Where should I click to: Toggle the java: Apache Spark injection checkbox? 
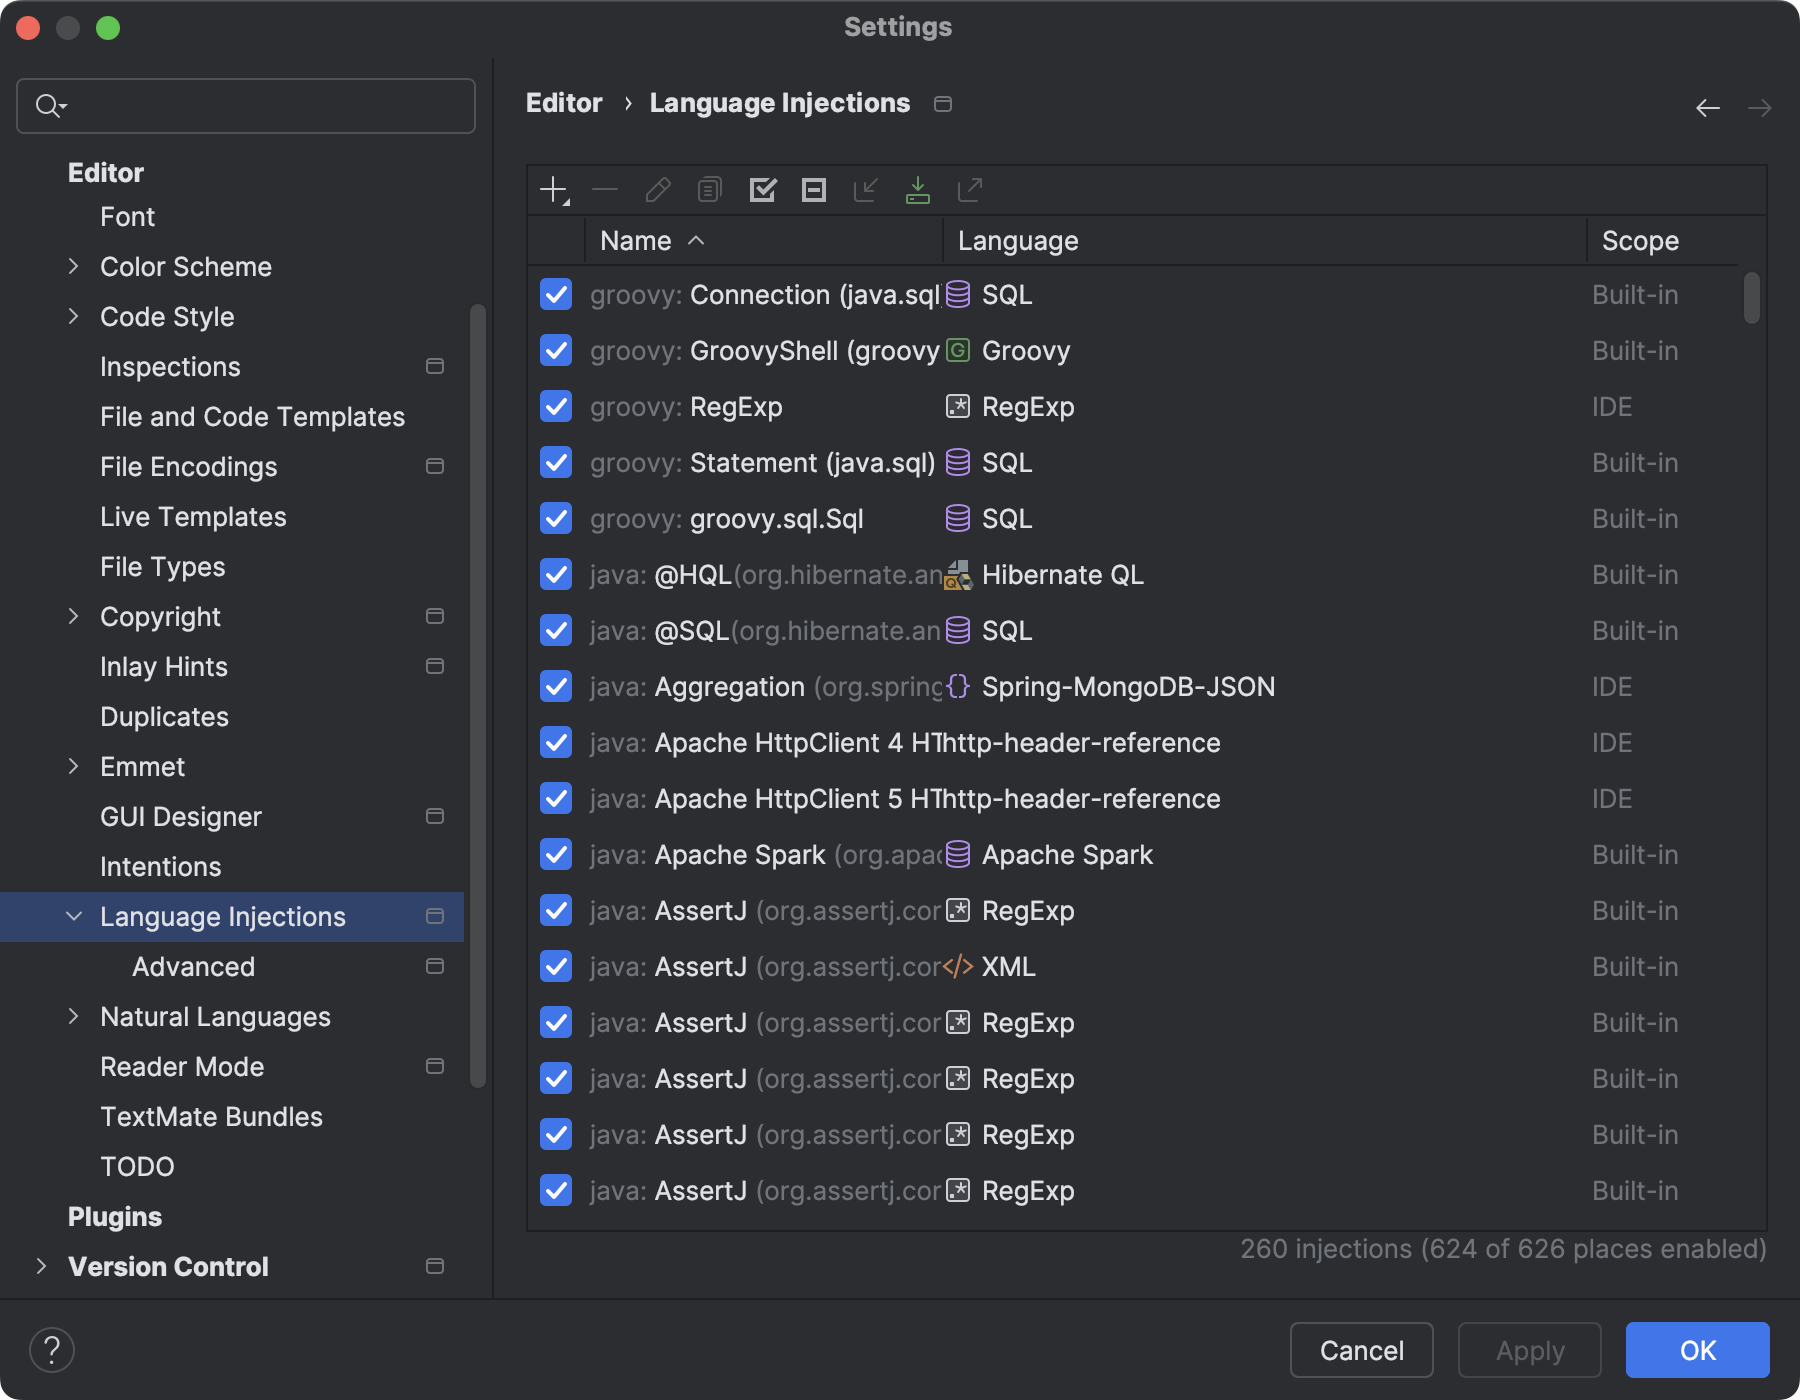(556, 855)
